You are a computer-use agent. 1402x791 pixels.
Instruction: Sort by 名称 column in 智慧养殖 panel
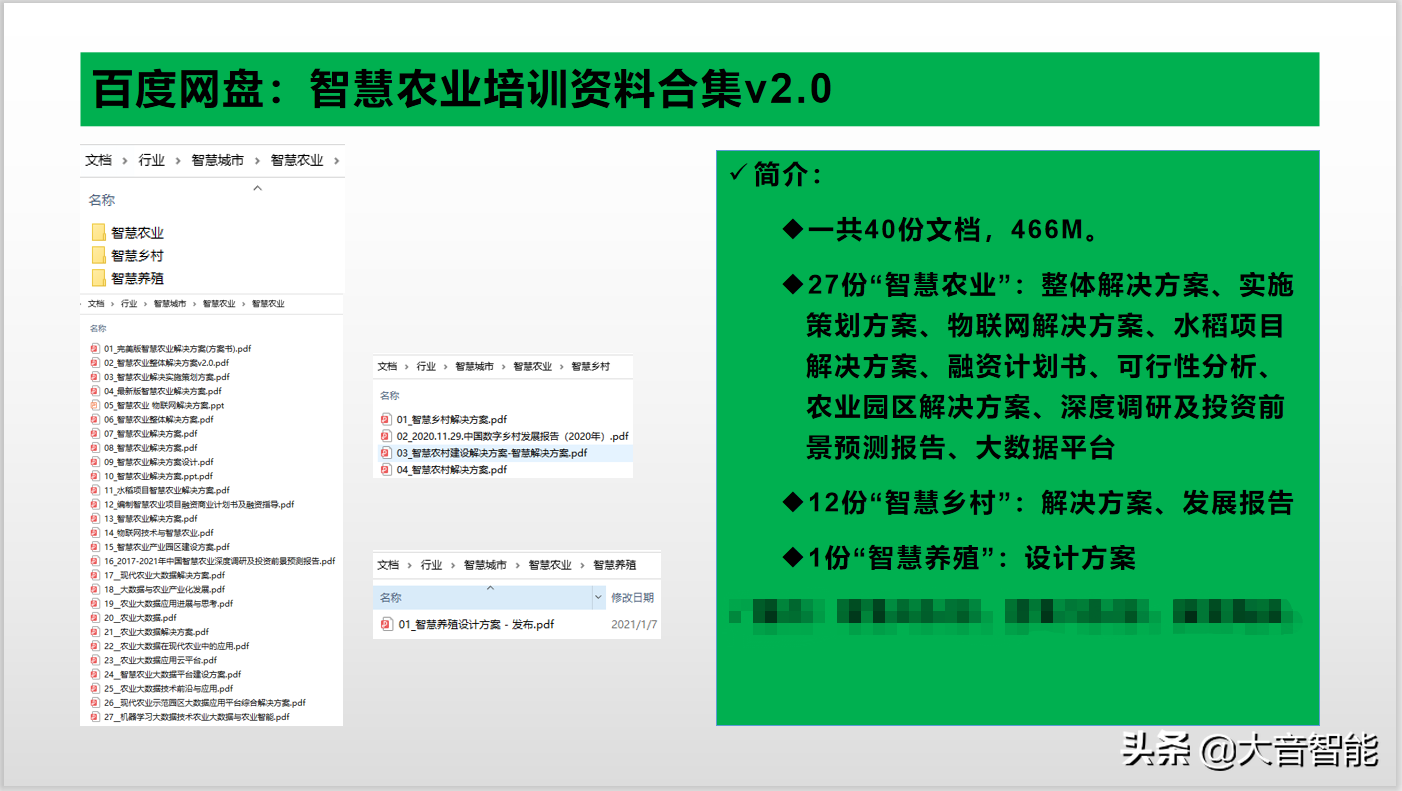390,598
